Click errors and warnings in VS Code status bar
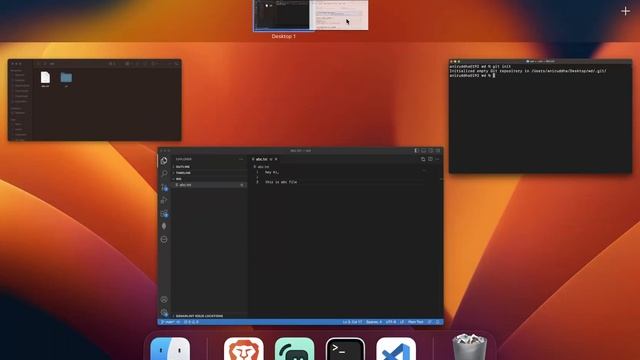The width and height of the screenshot is (640, 360). 191,322
